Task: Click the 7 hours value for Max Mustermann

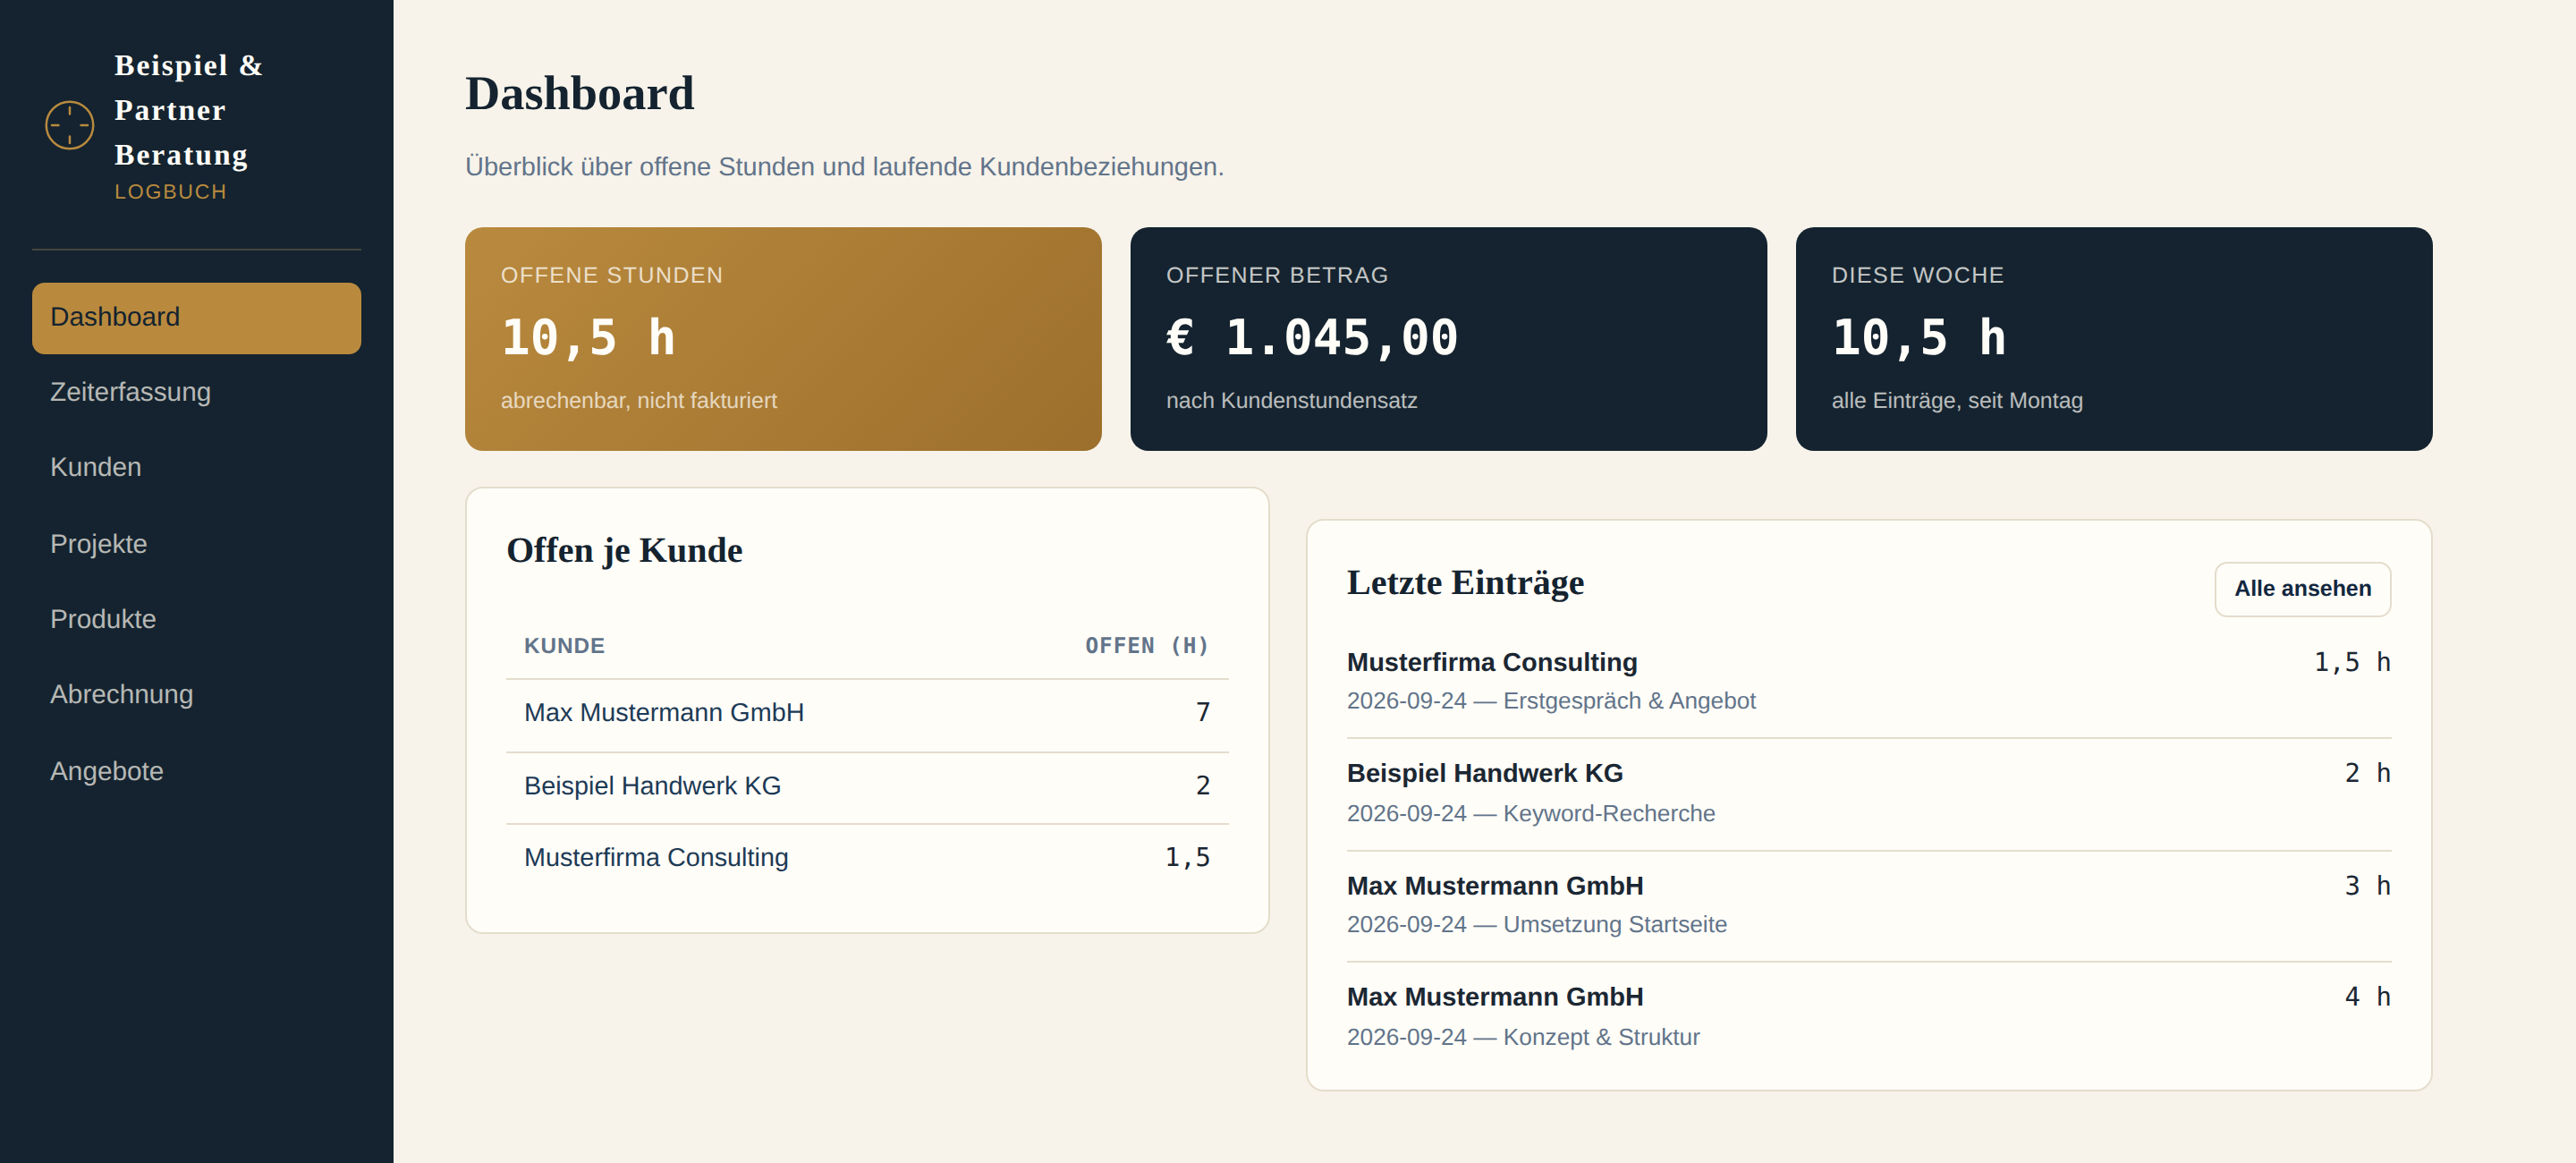Action: 1203,713
